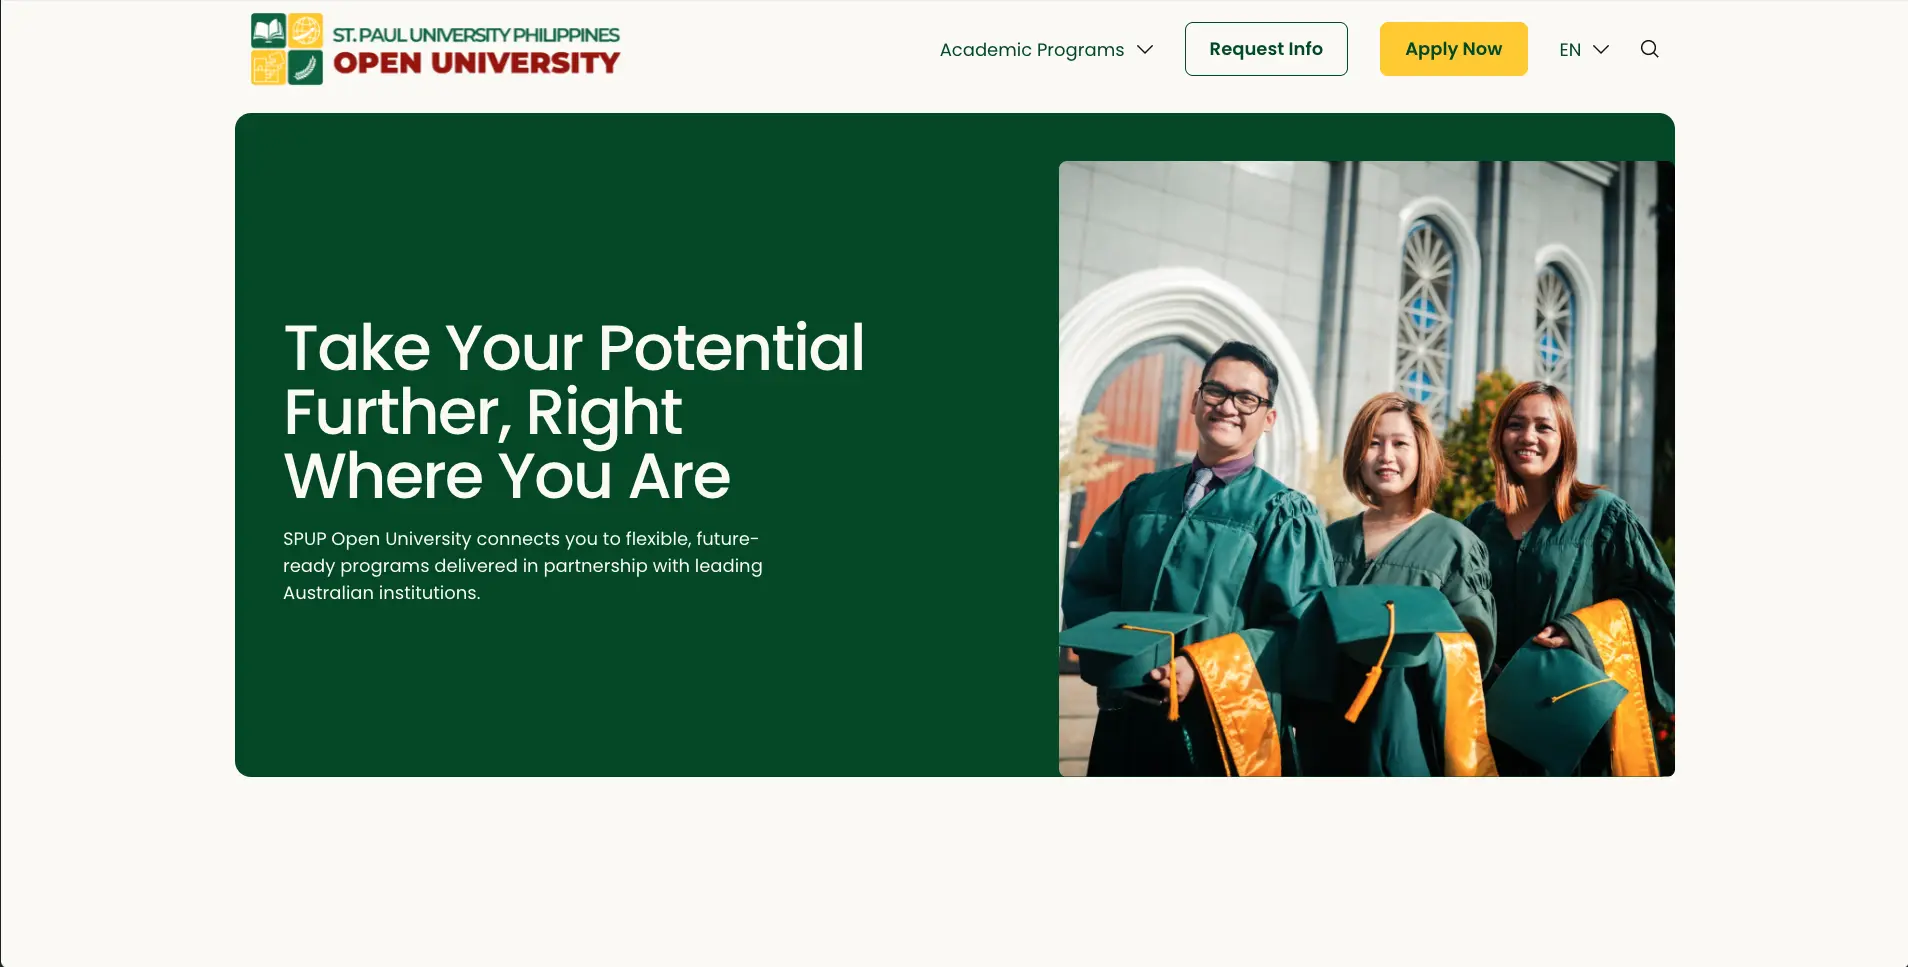Open the Academic Programs menu label

1031,50
